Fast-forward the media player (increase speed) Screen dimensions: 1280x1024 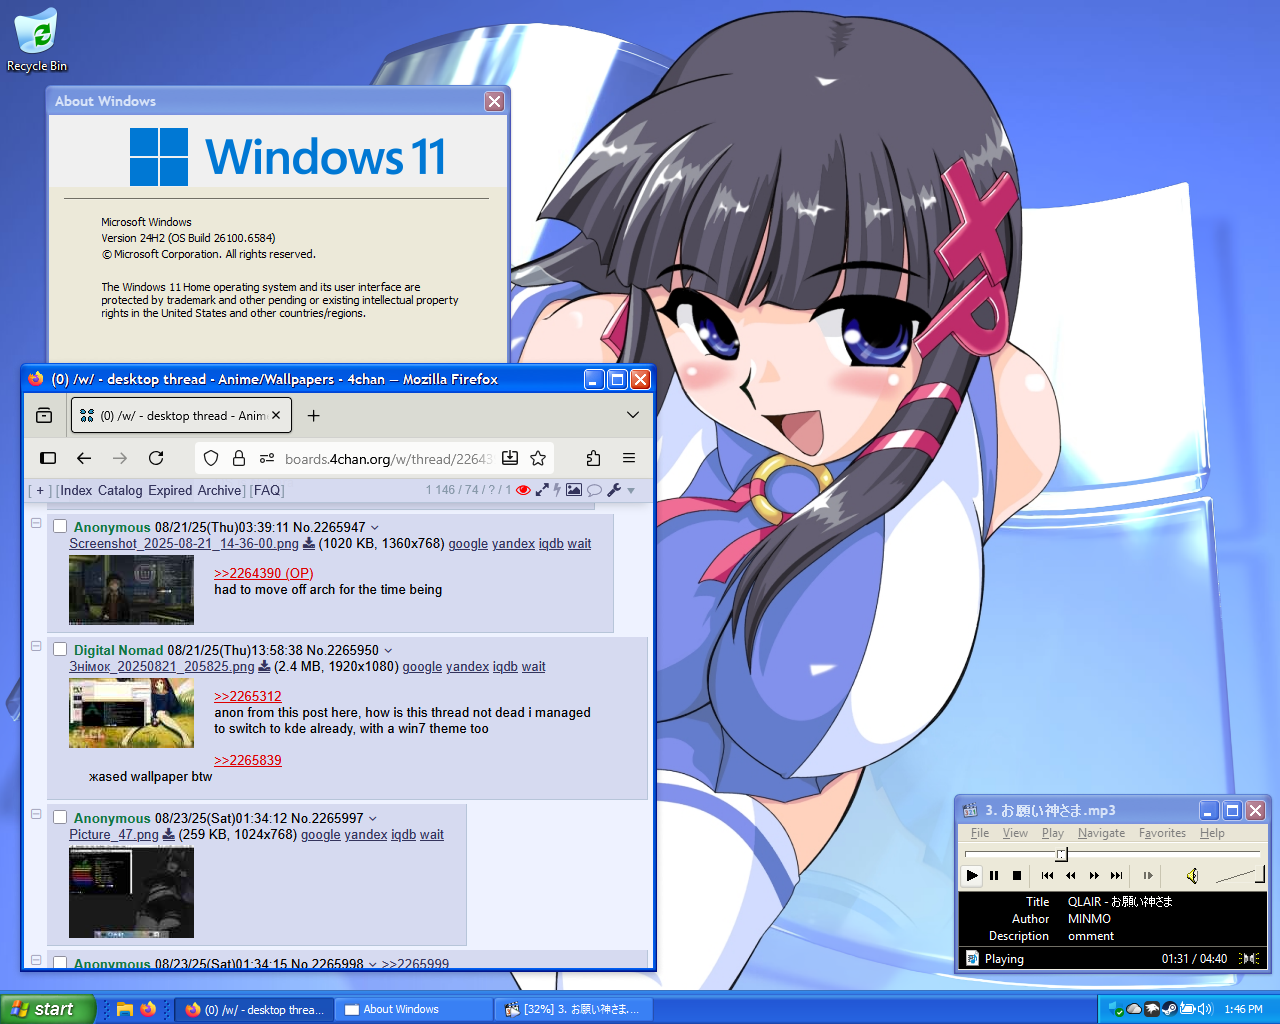pos(1094,875)
